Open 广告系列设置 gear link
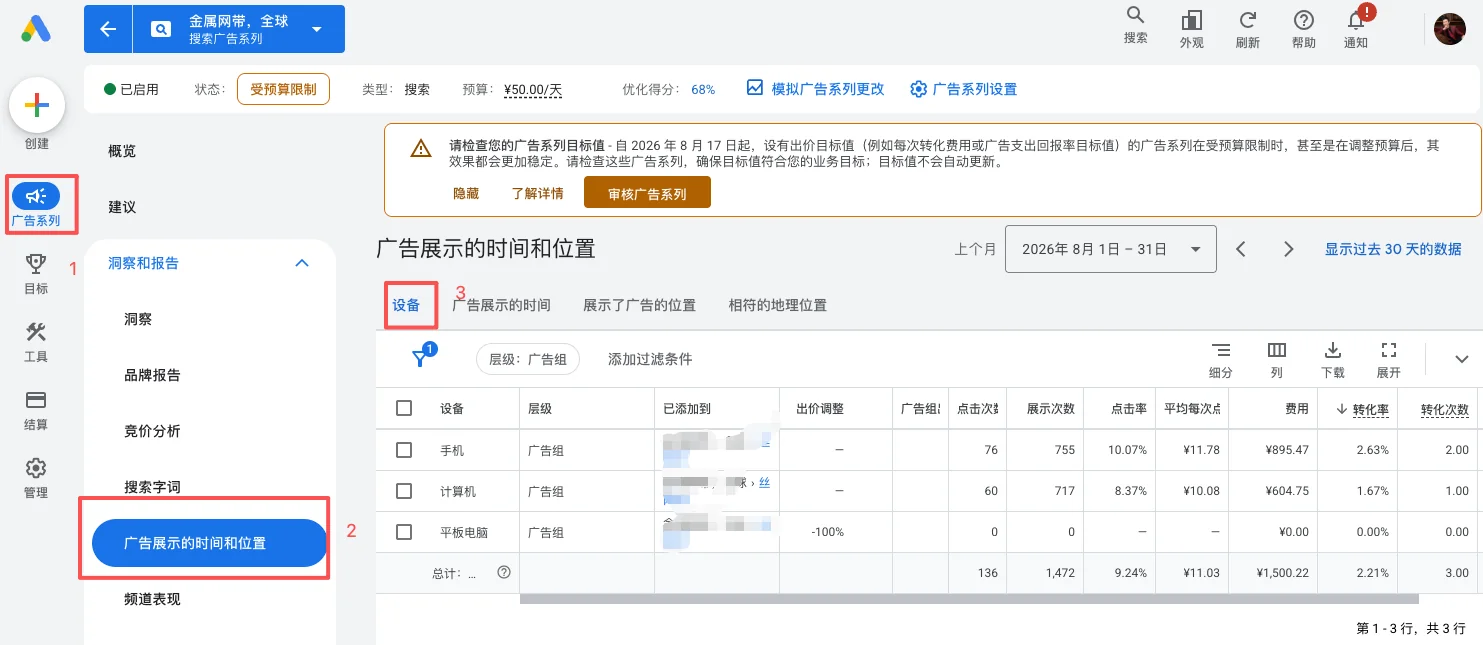 click(964, 89)
